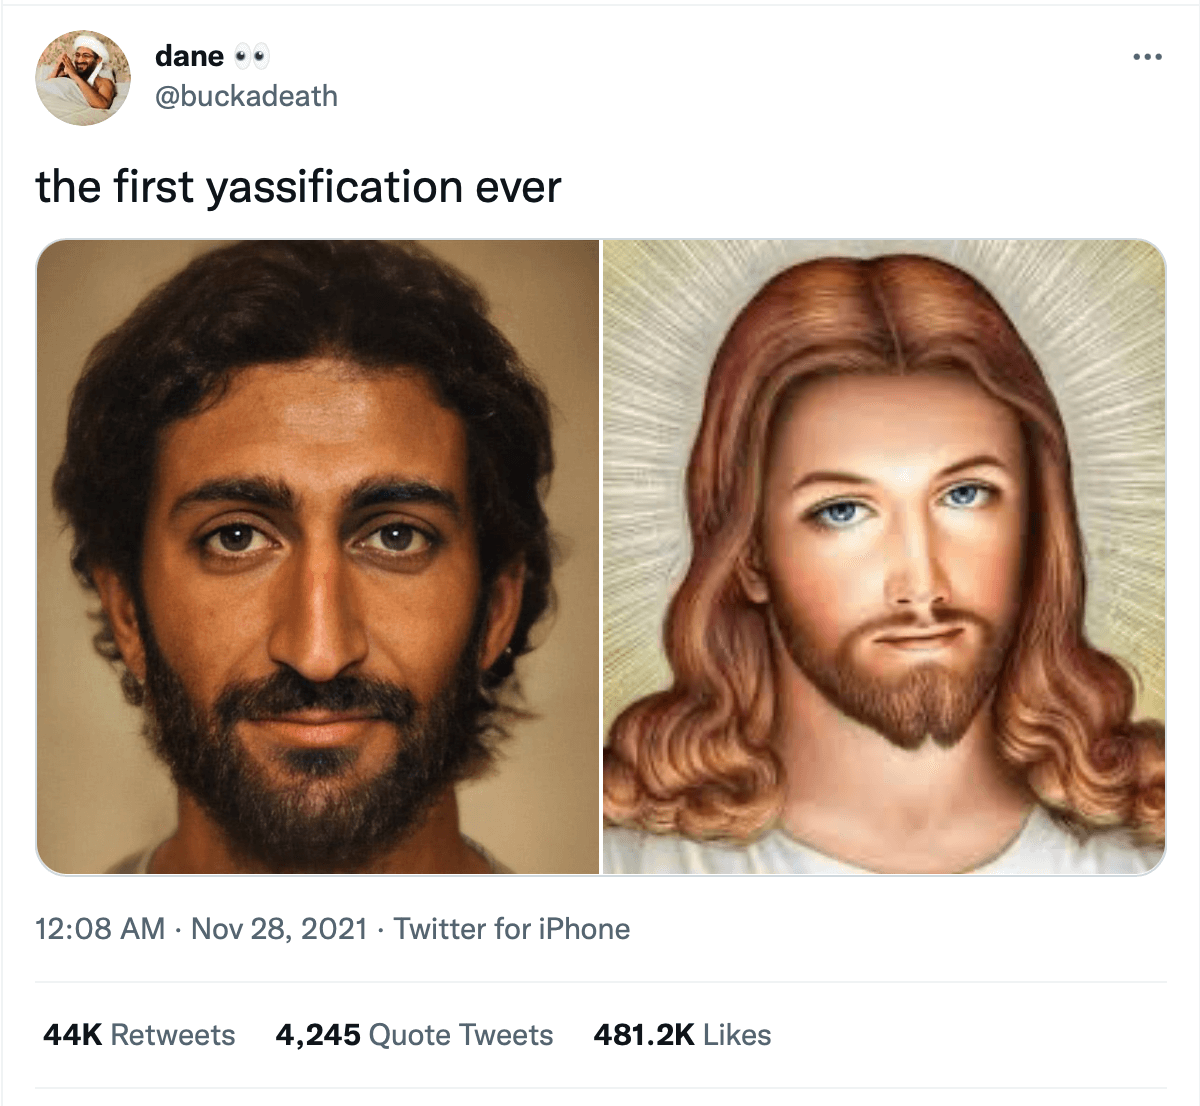Viewport: 1200px width, 1106px height.
Task: Click the Nov 28, 2021 date
Action: coord(279,929)
